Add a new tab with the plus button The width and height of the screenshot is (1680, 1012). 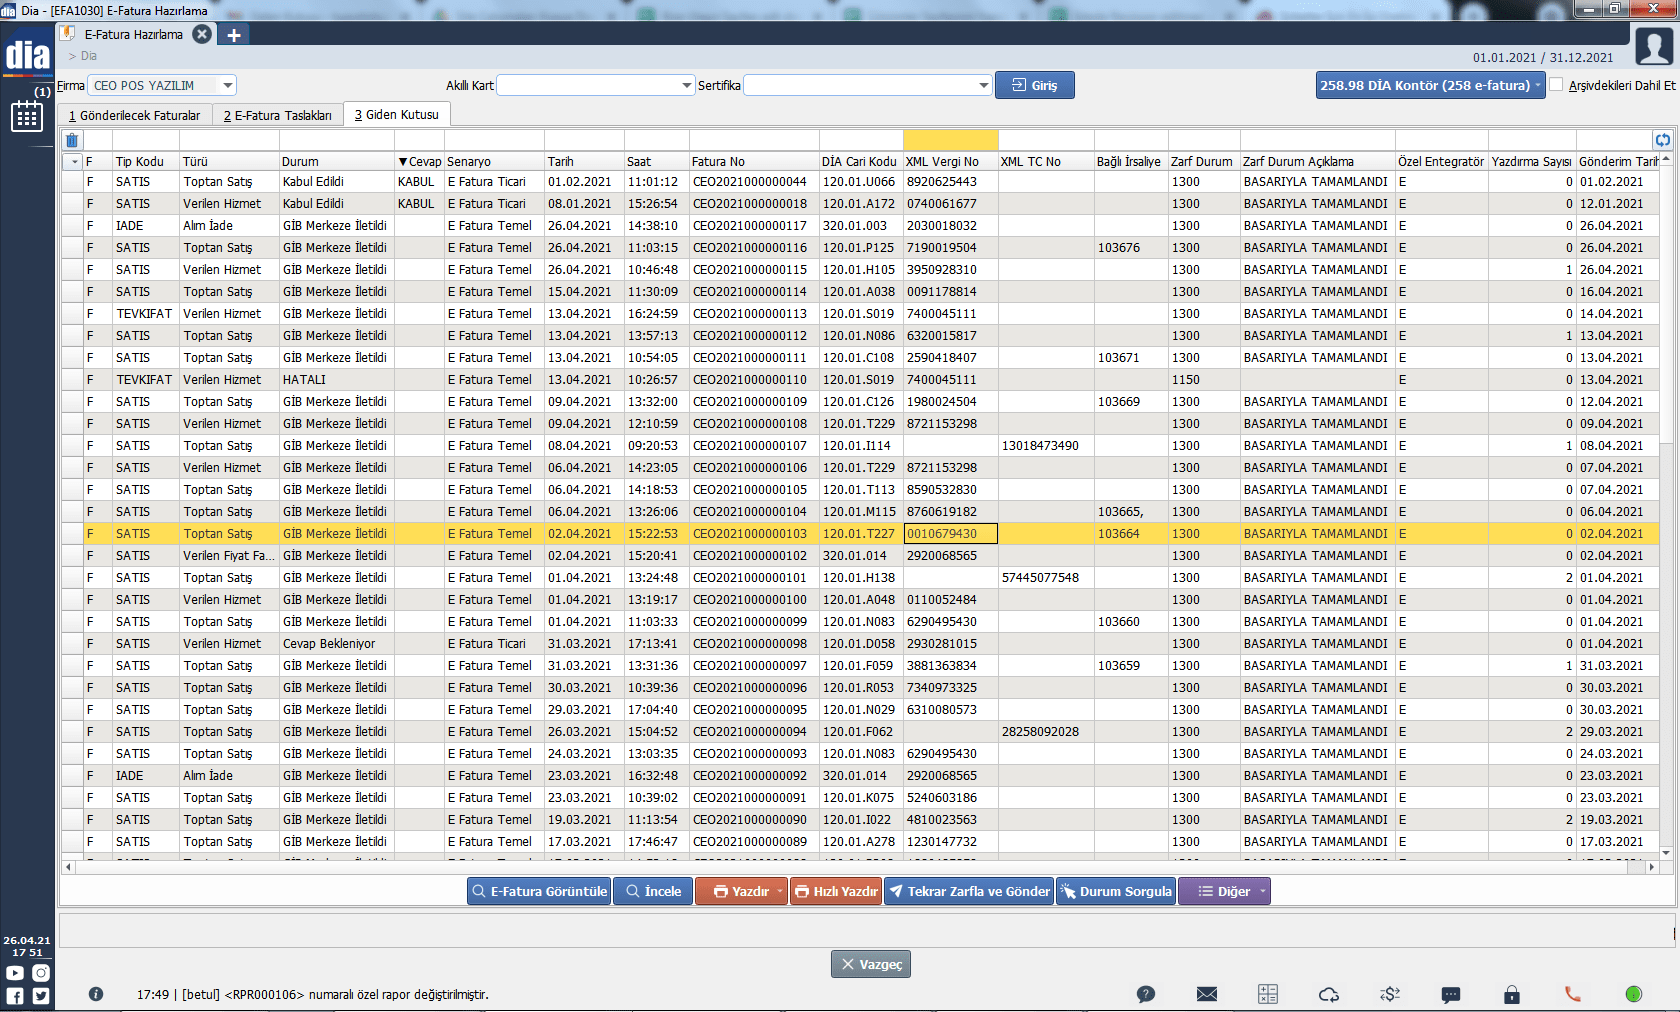point(234,35)
